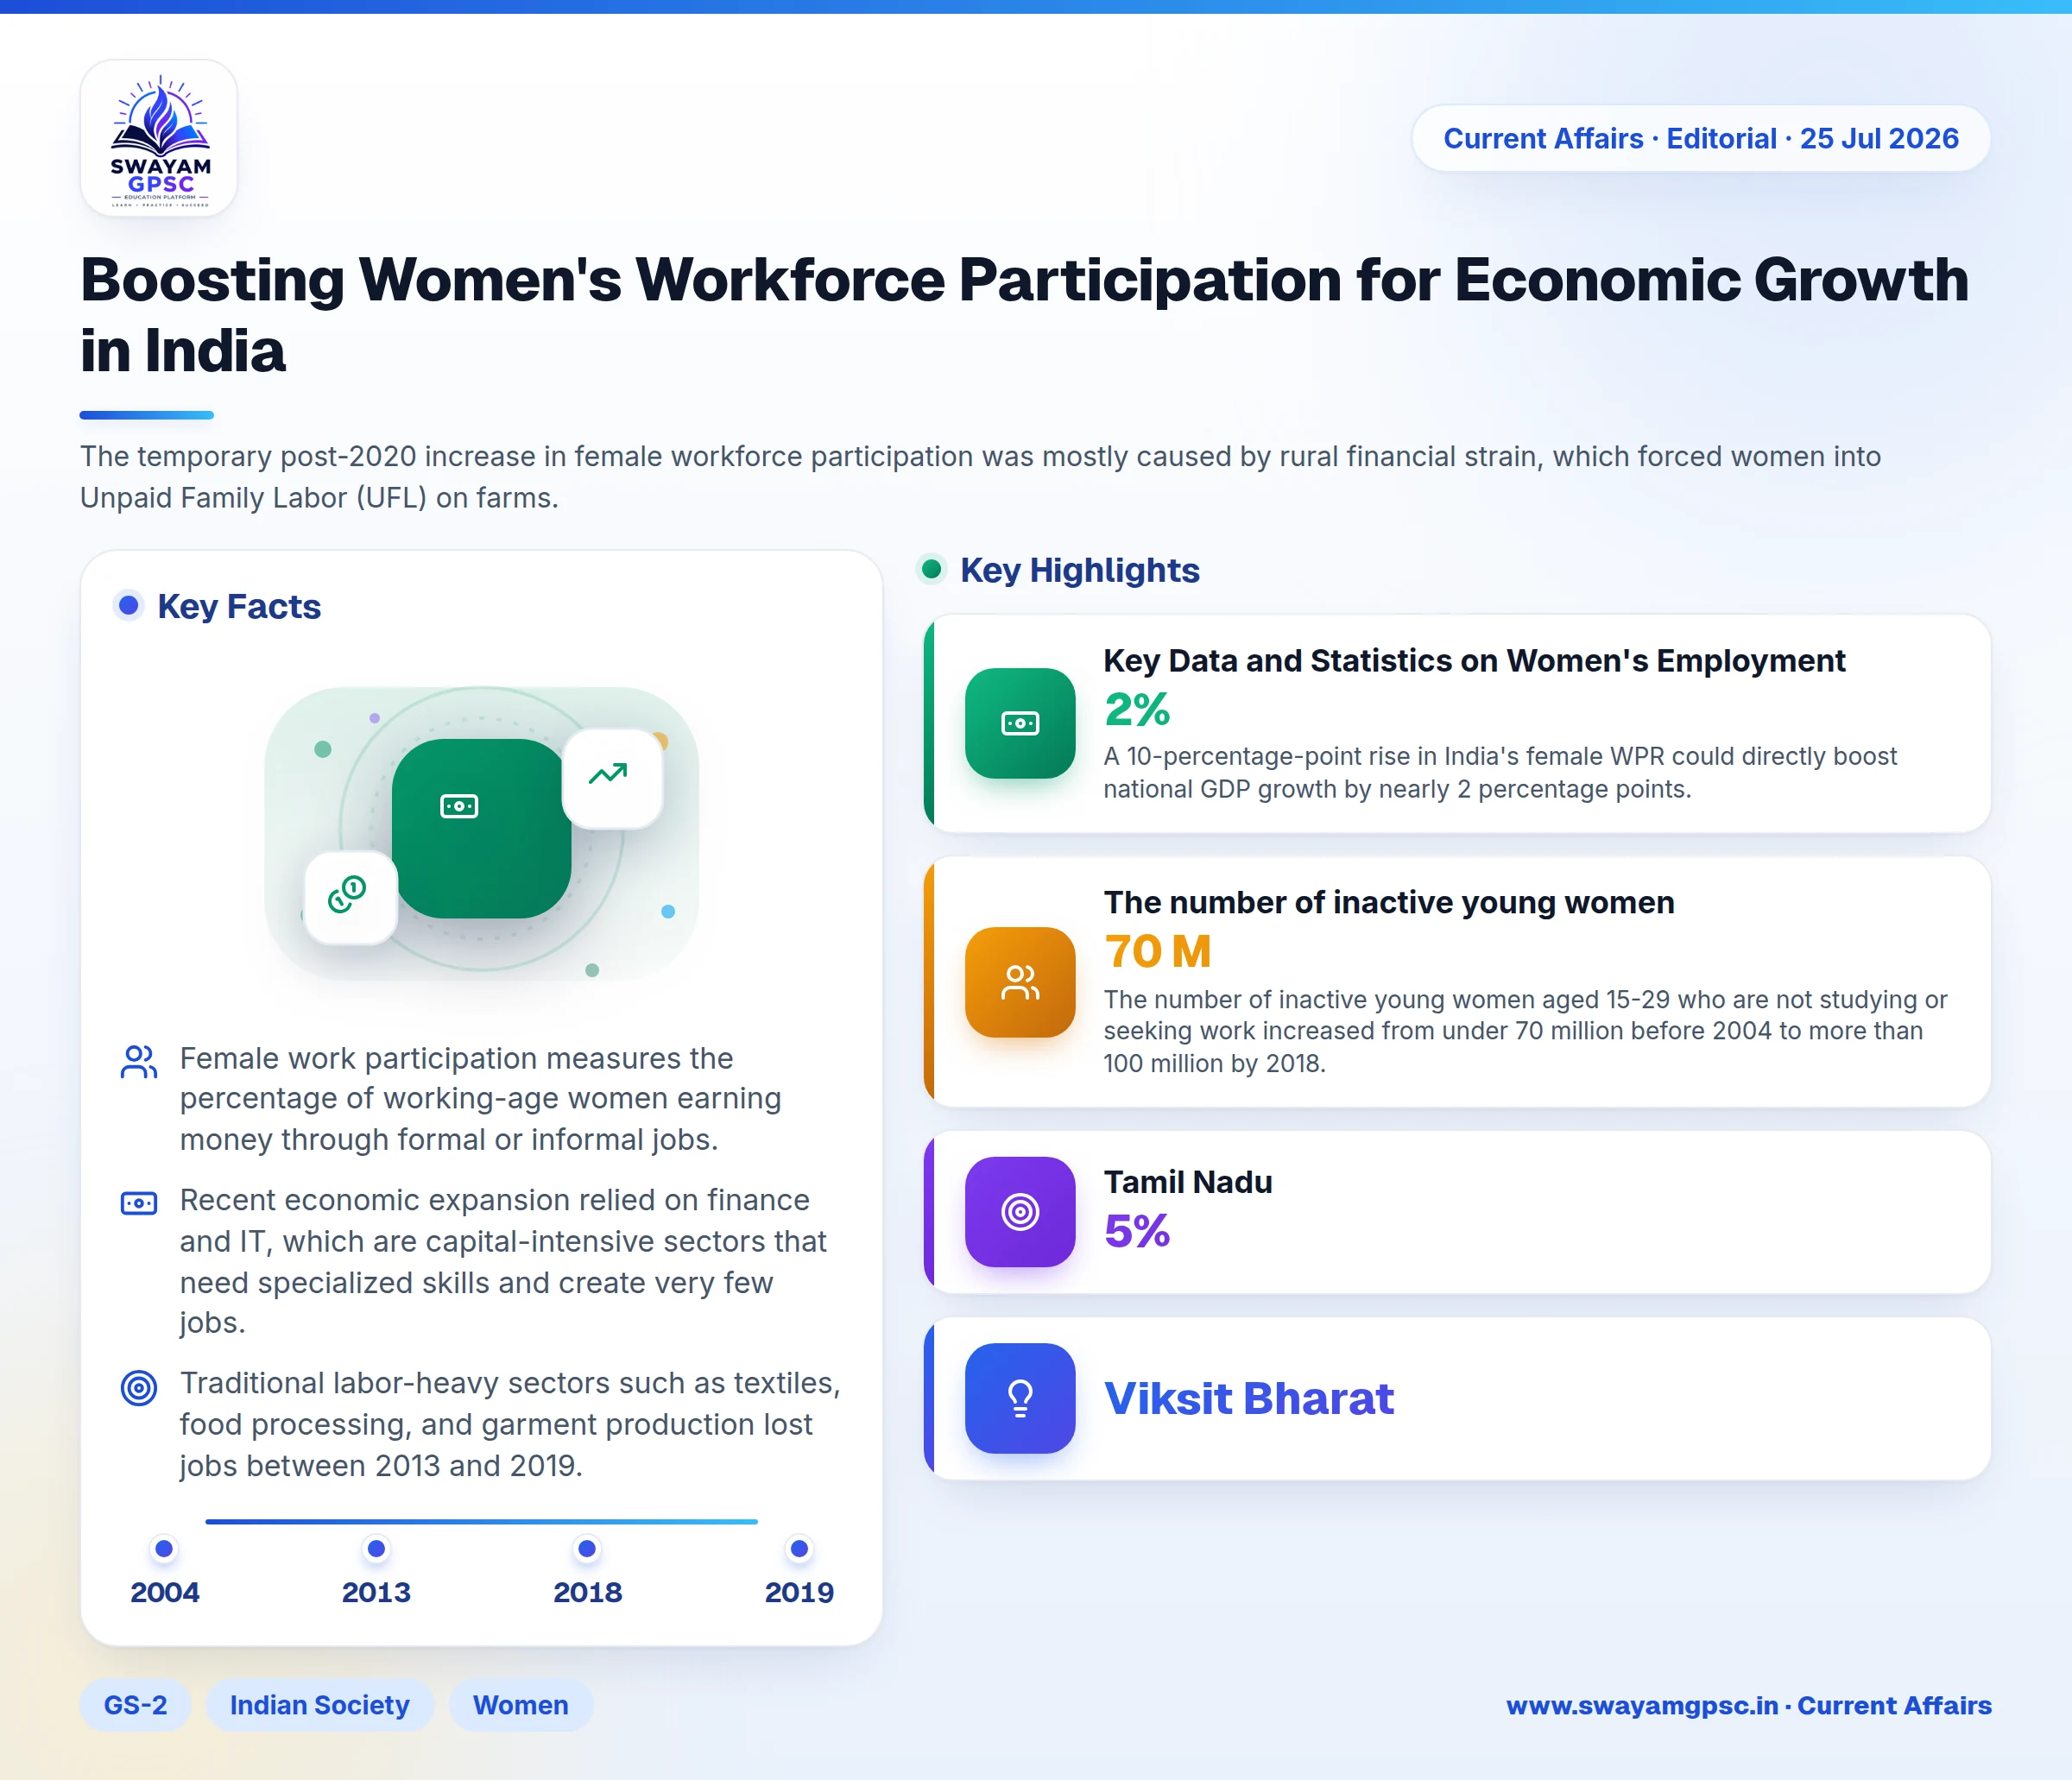Click the Tamil Nadu card title
Image resolution: width=2072 pixels, height=1780 pixels.
click(1188, 1182)
